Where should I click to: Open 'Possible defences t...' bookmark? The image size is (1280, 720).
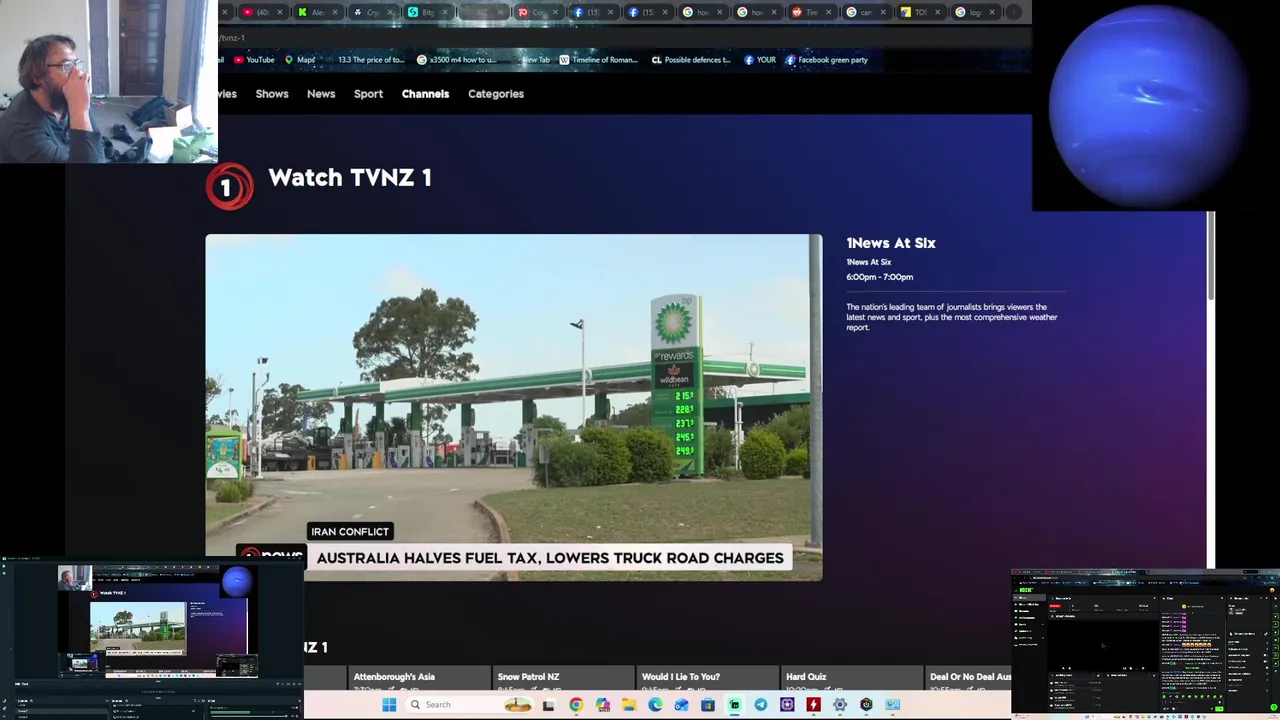pos(691,60)
